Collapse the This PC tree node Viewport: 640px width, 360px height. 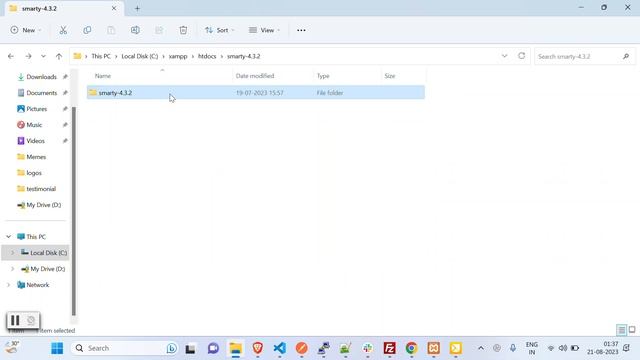pyautogui.click(x=9, y=237)
